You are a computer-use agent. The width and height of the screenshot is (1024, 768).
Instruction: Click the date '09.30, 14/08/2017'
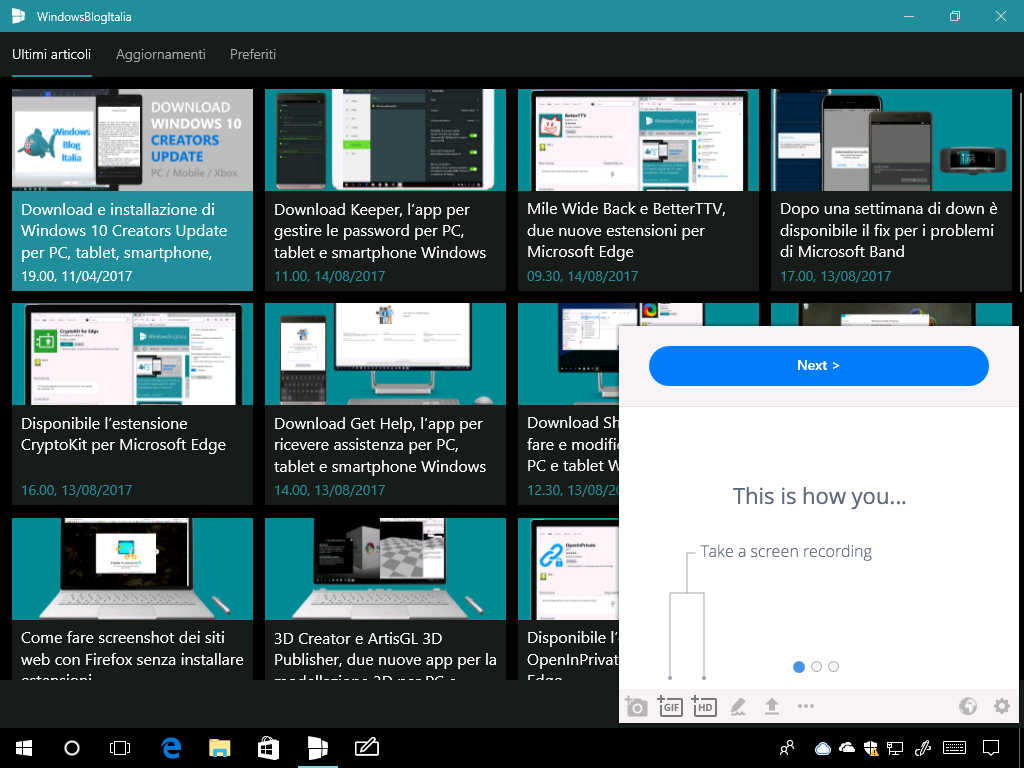(583, 276)
